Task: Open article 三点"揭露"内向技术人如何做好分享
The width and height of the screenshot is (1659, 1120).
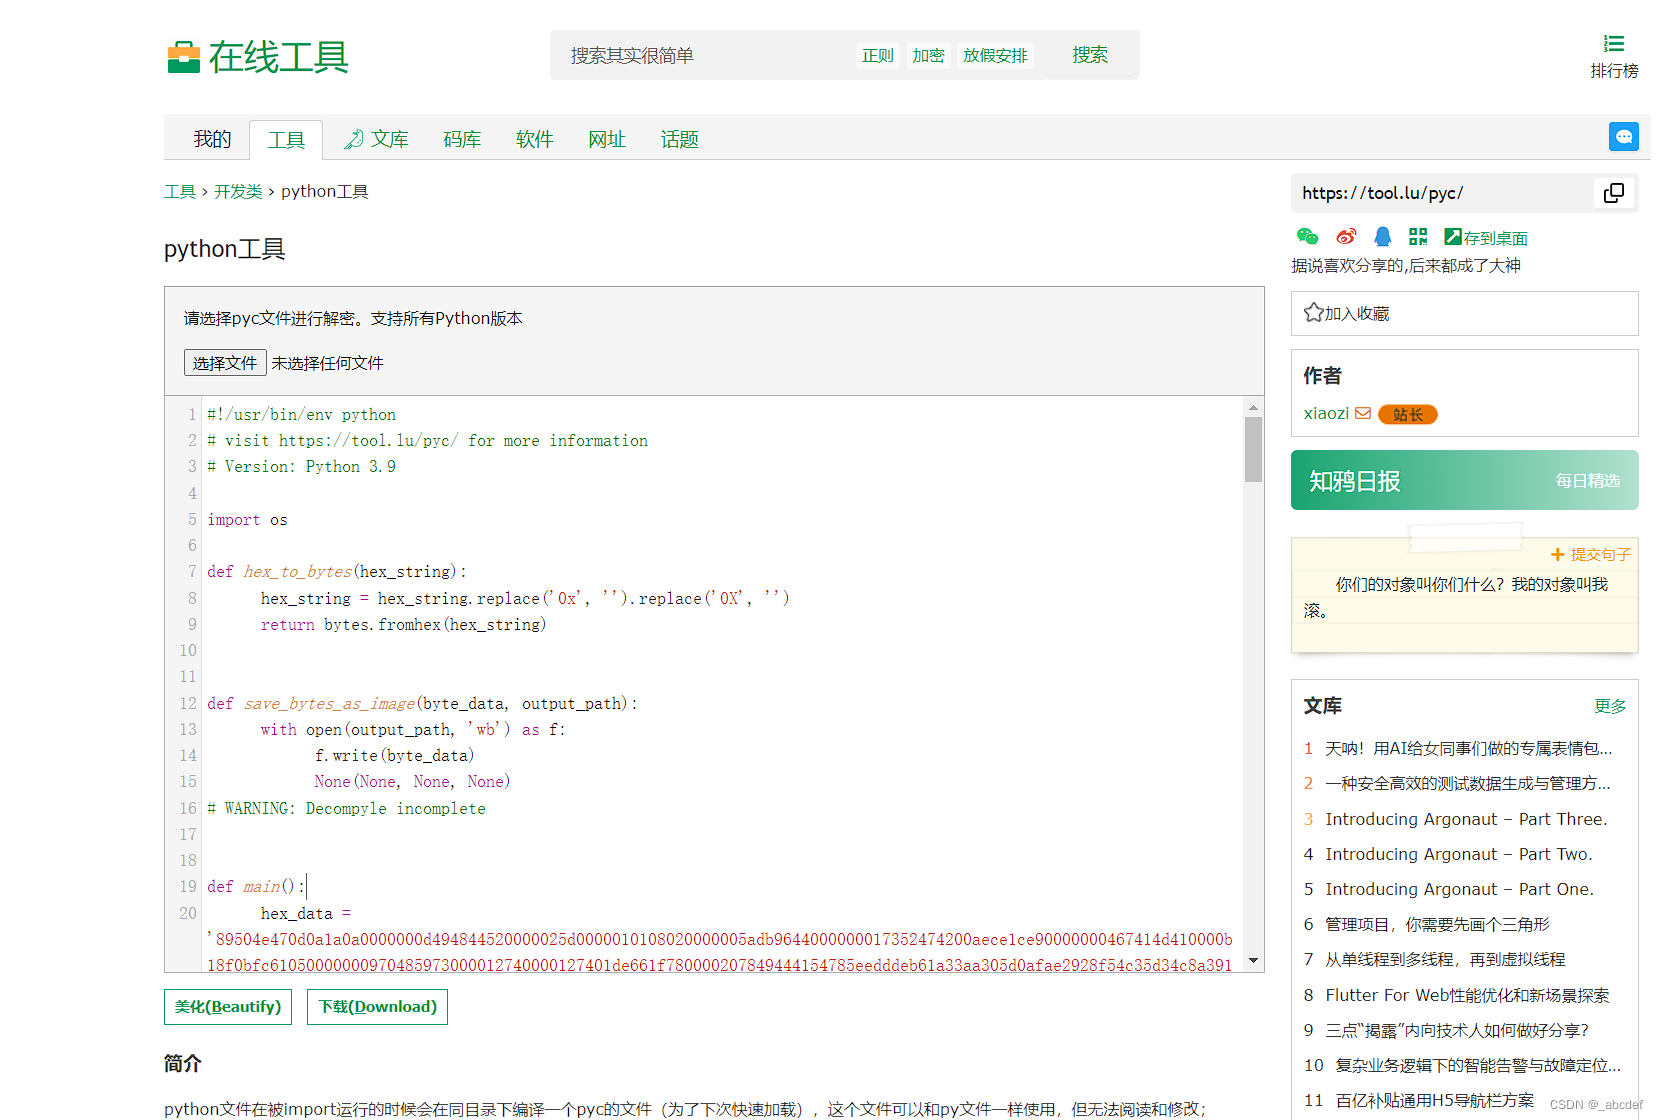Action: pos(1457,1030)
